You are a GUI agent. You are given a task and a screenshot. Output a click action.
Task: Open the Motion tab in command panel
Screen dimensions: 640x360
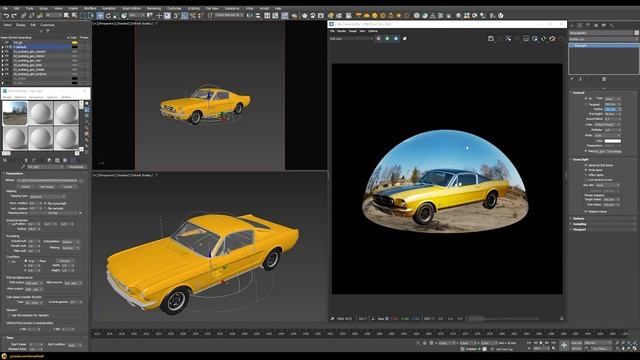[x=596, y=25]
